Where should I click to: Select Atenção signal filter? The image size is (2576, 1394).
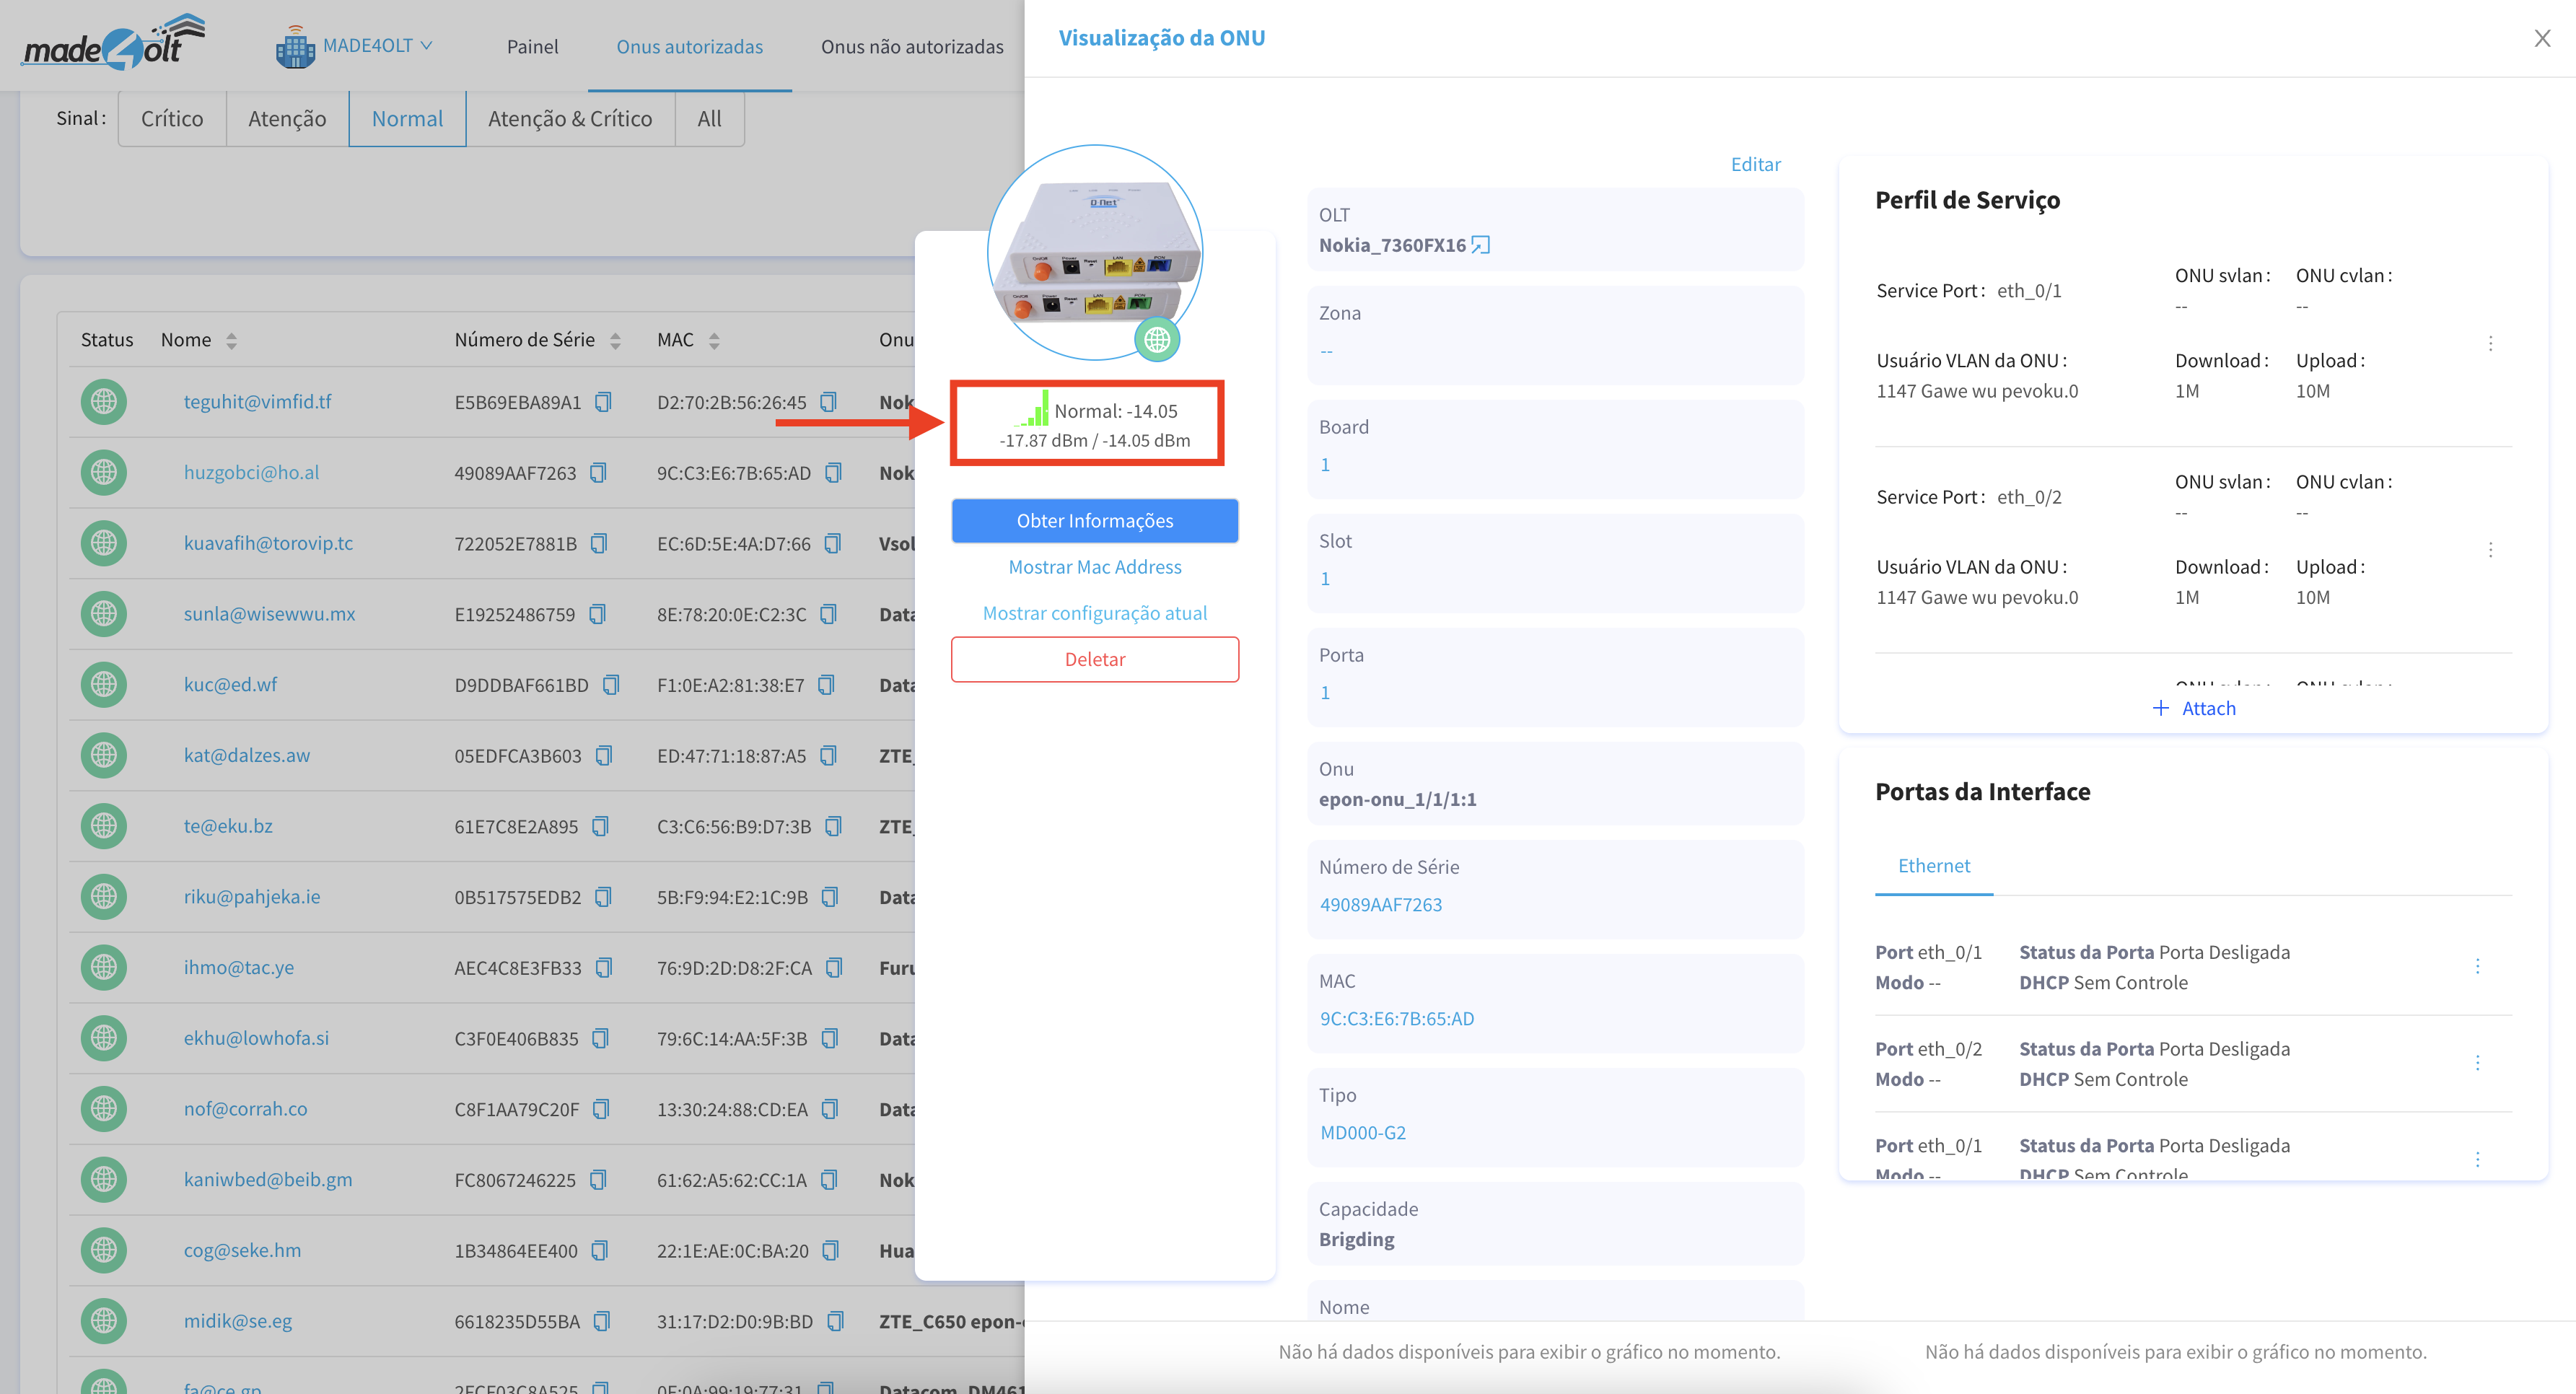pos(287,119)
